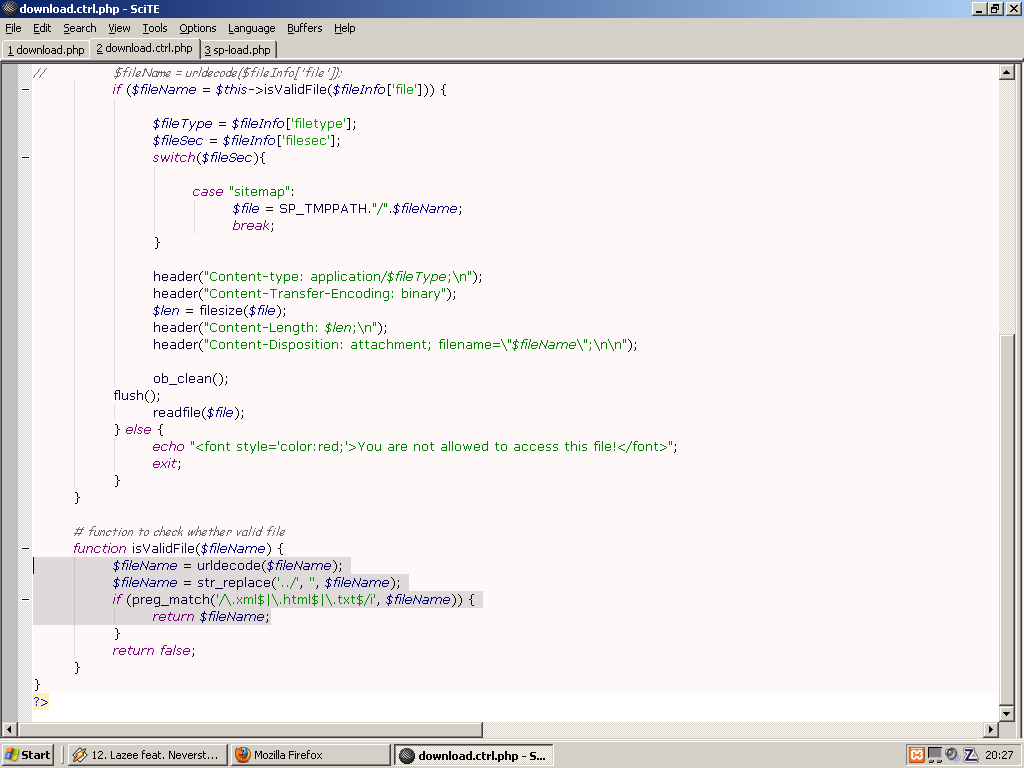Click the vertical scrollbar down arrow
Viewport: 1024px width, 768px height.
[x=1006, y=713]
